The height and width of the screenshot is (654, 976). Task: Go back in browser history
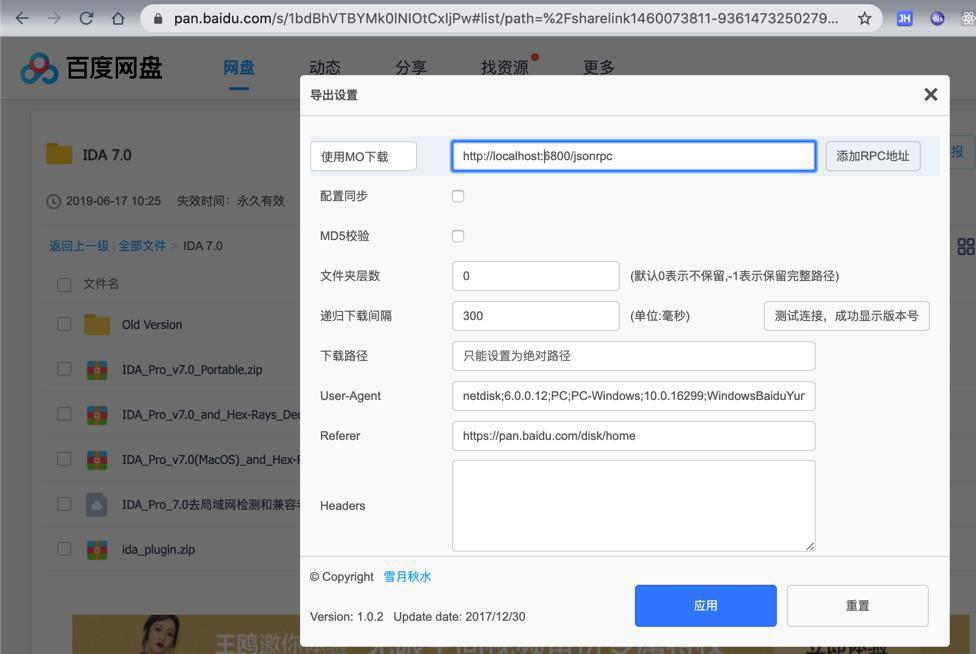point(22,18)
